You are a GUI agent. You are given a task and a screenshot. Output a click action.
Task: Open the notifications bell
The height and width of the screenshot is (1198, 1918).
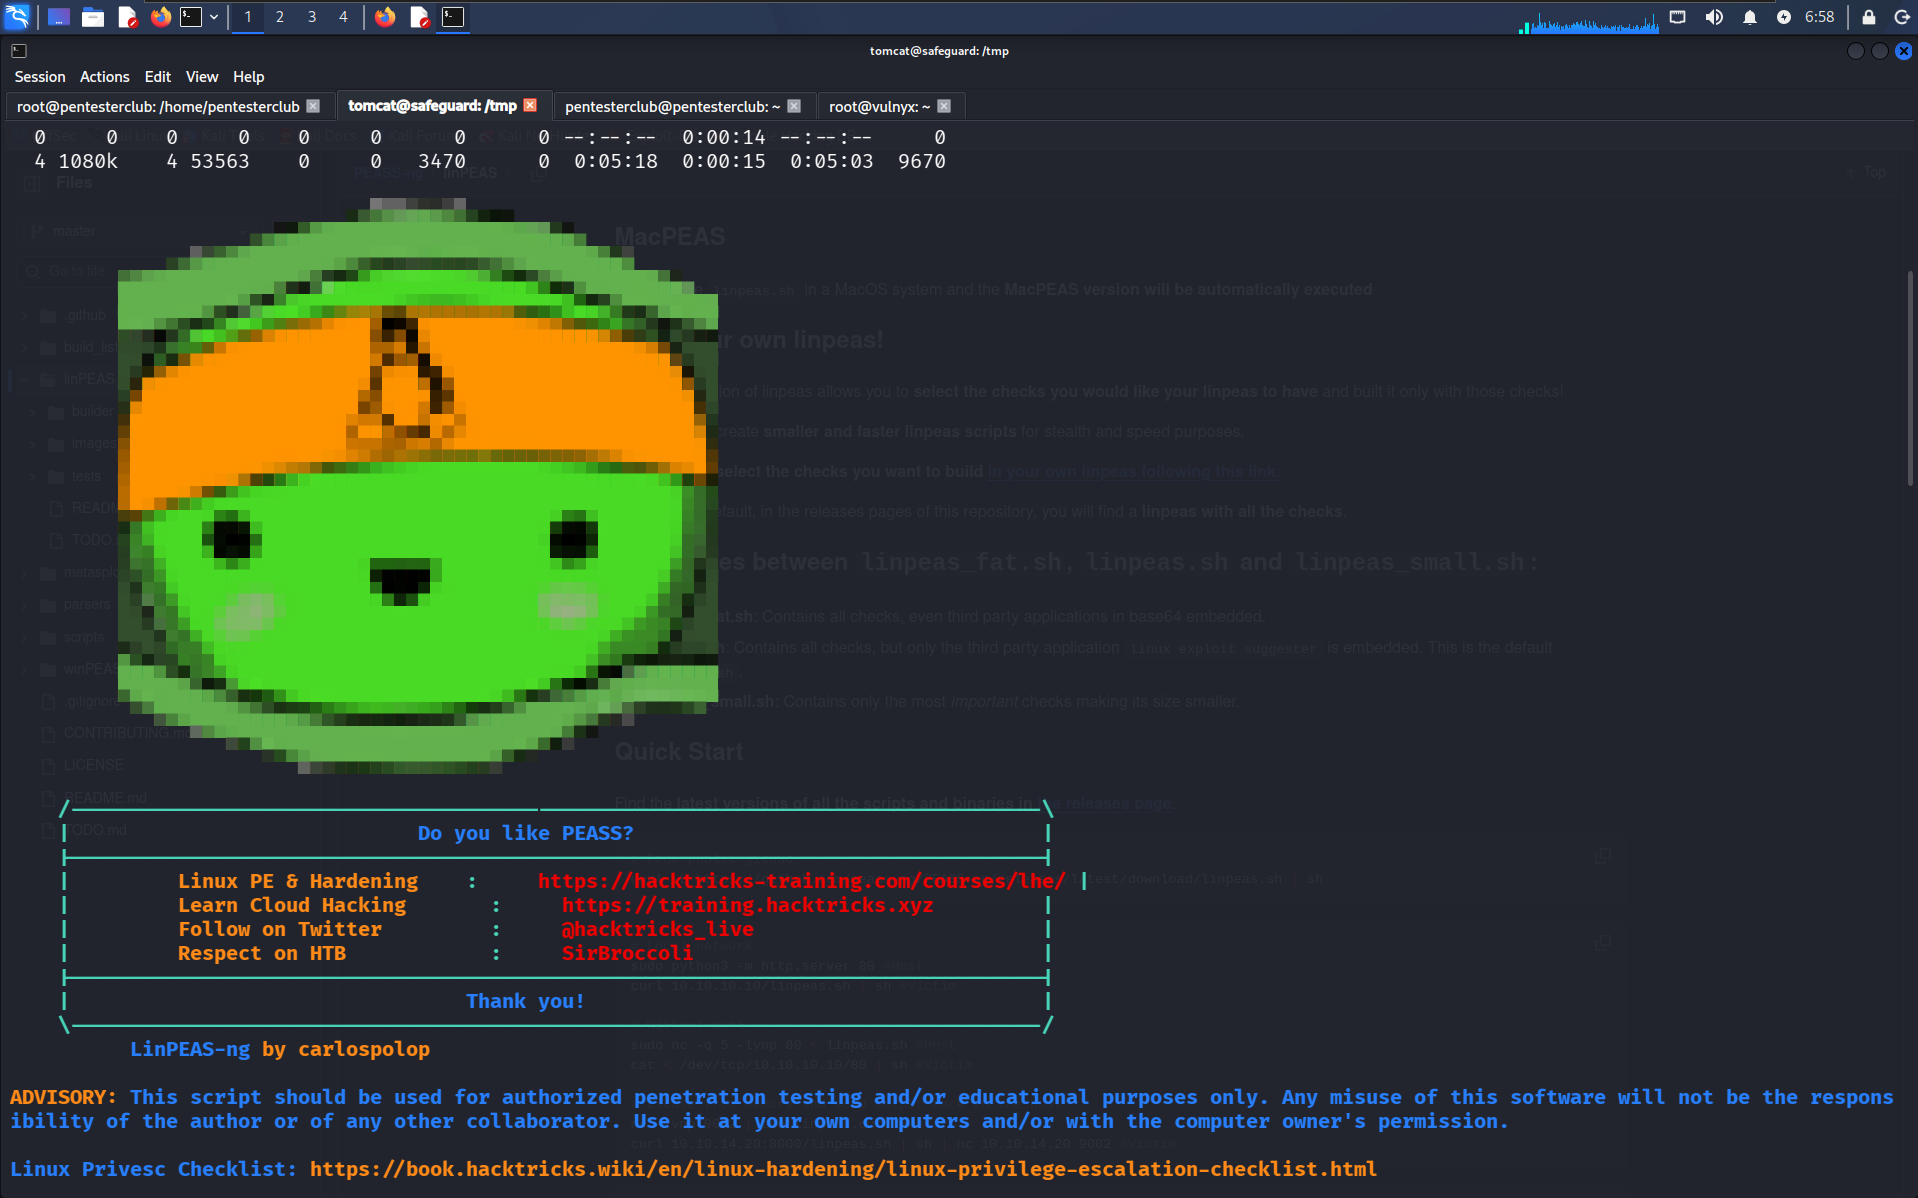pos(1750,17)
